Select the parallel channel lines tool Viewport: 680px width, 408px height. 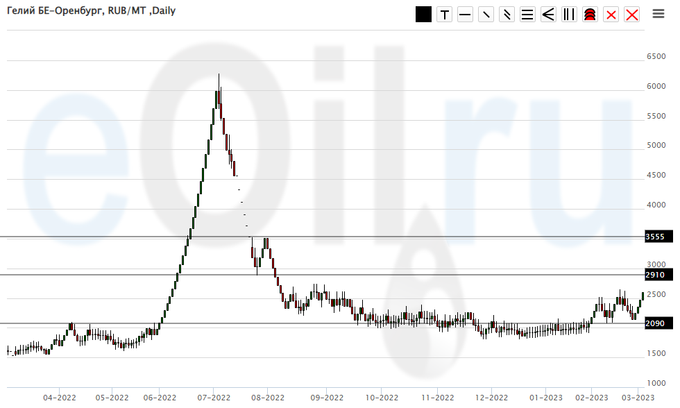[507, 14]
